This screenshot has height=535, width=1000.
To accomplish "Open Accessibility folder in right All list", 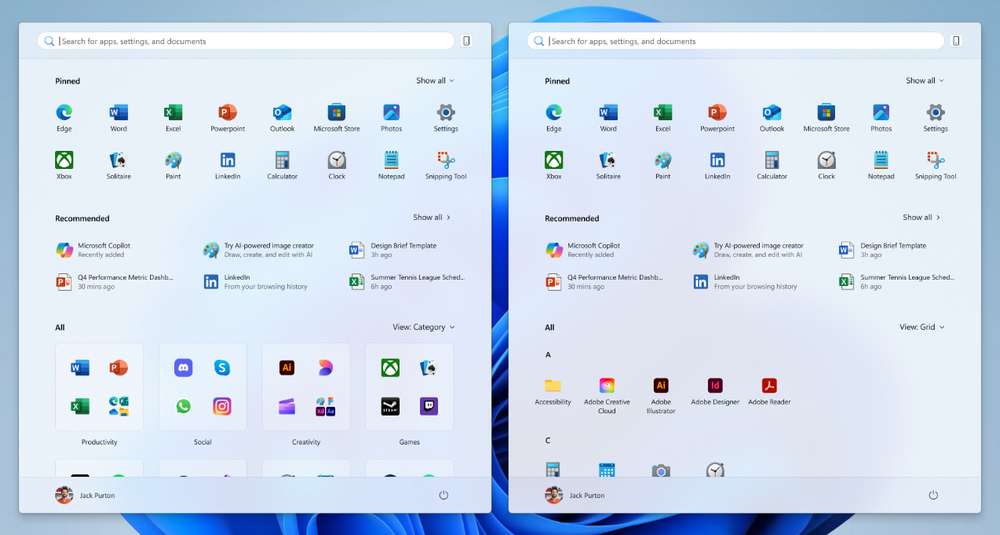I will [553, 392].
